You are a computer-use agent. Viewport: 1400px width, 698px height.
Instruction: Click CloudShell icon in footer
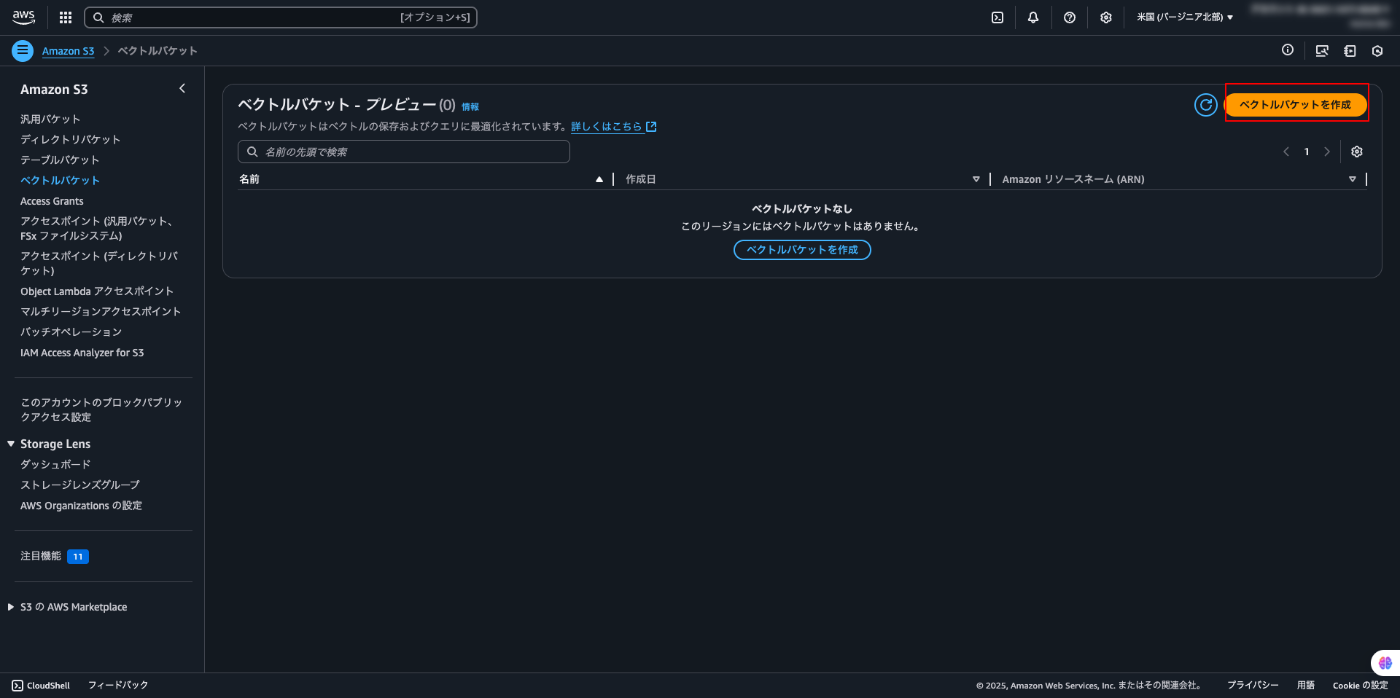coord(17,685)
